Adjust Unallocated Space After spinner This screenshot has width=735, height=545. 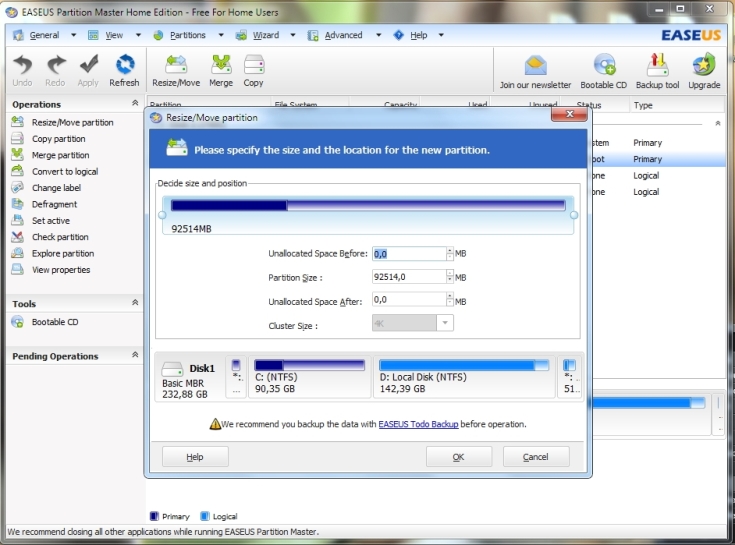point(450,299)
